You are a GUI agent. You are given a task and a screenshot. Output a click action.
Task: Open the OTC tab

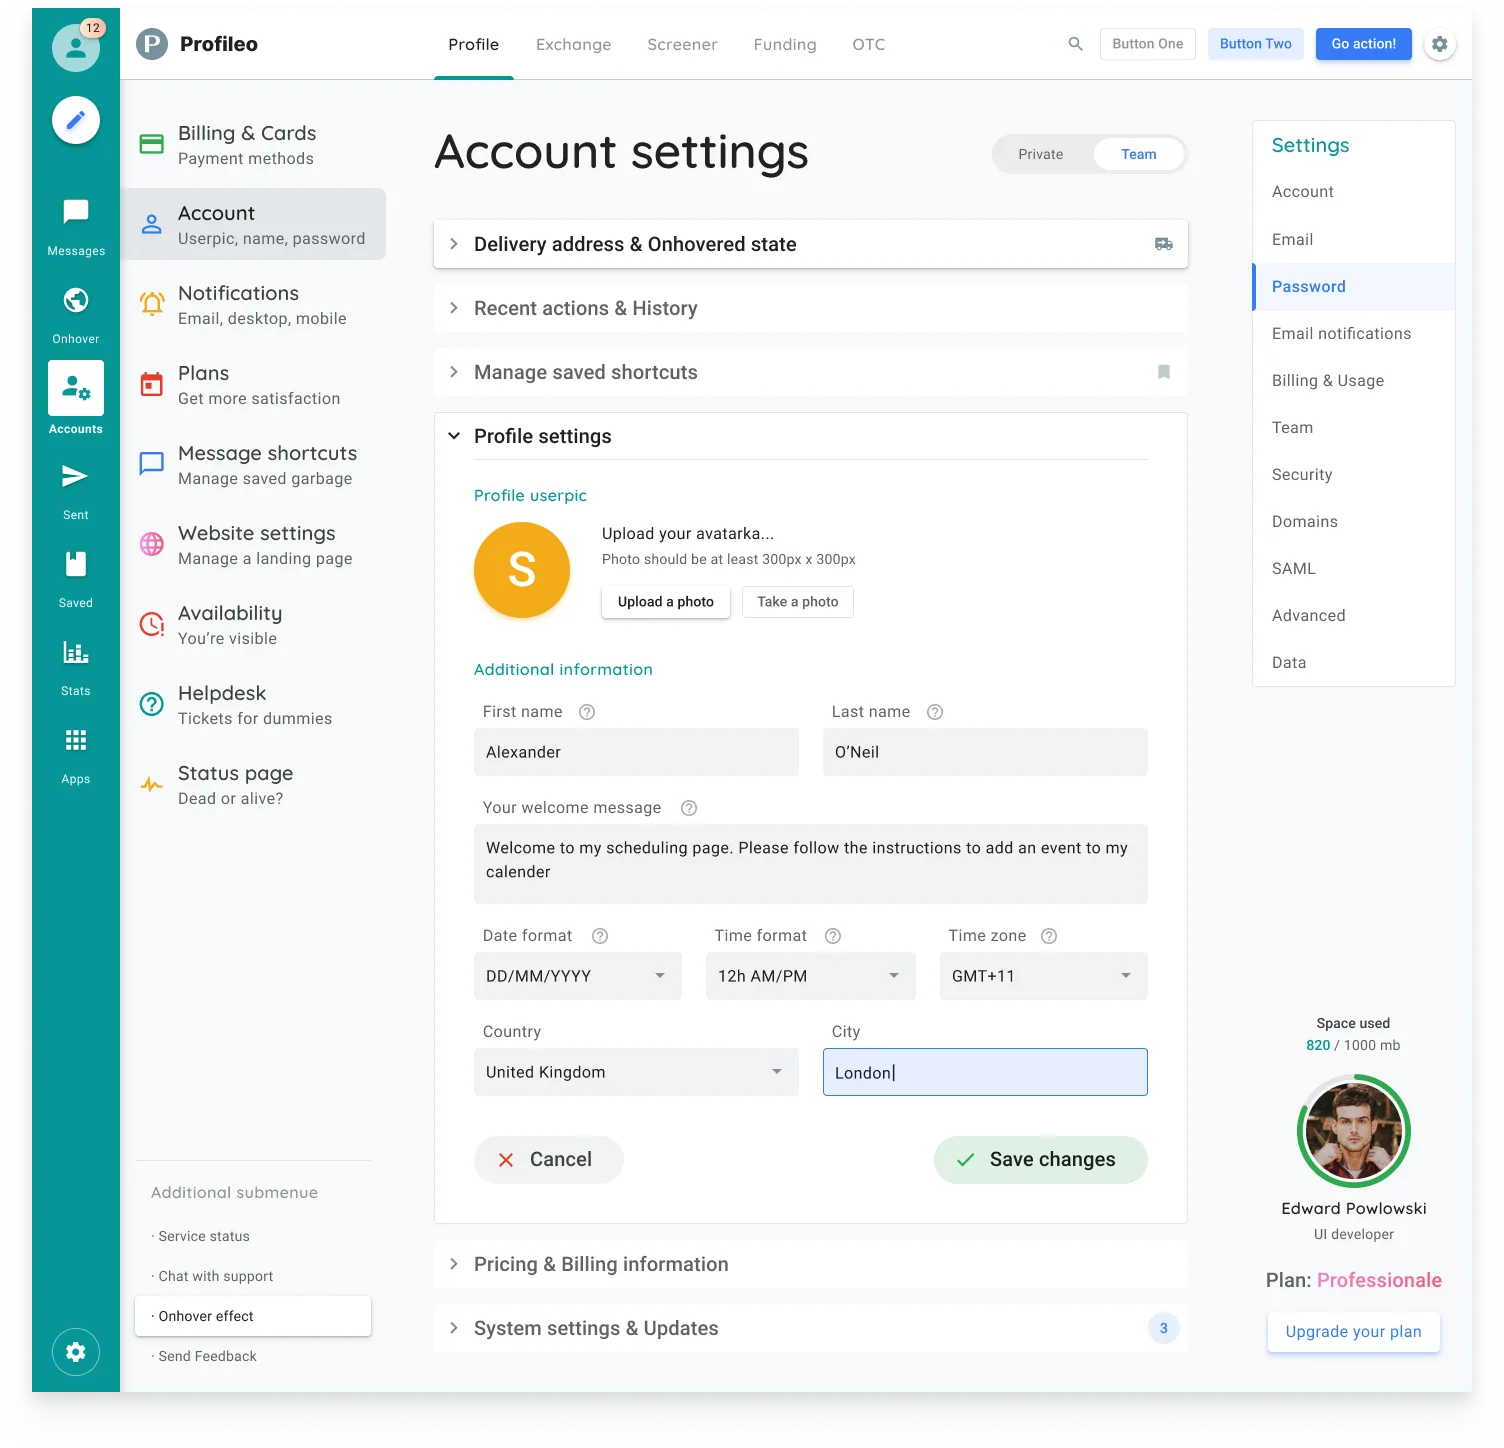pyautogui.click(x=867, y=44)
